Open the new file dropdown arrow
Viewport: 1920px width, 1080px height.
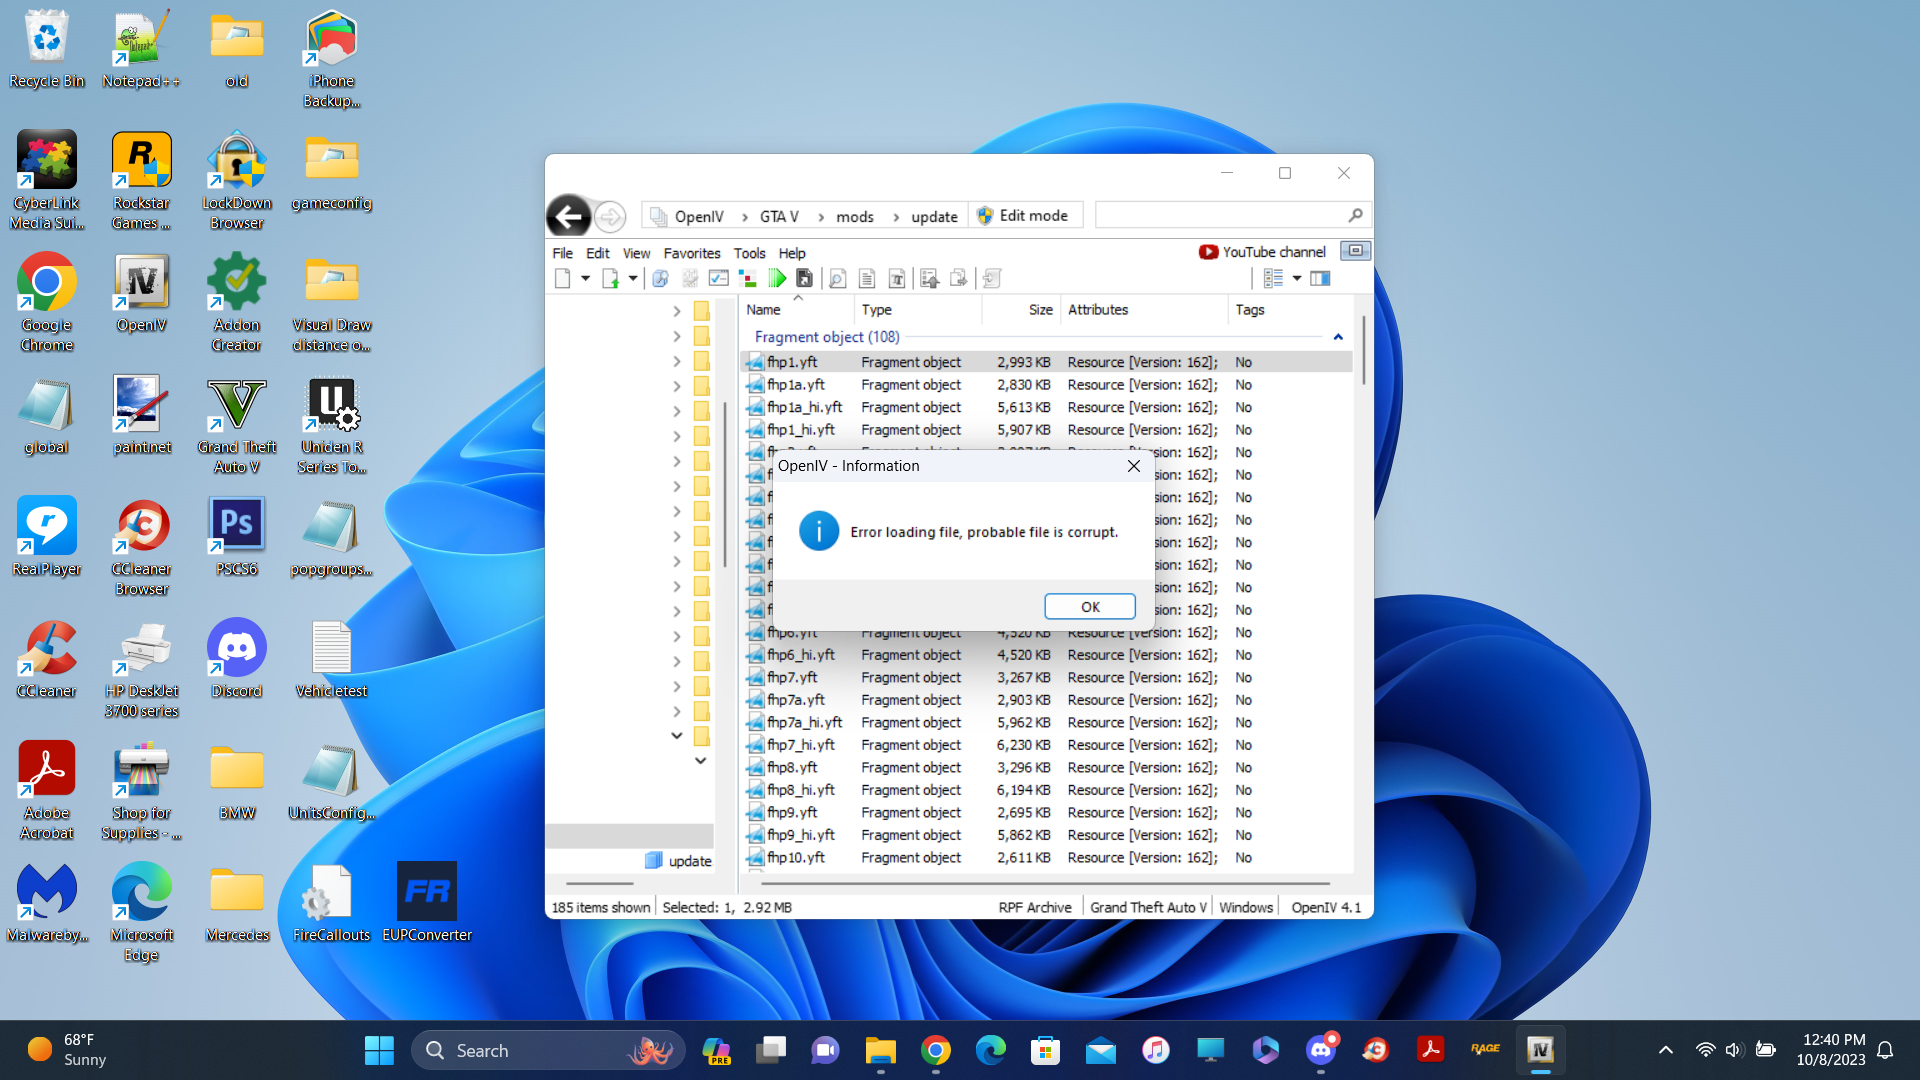click(586, 279)
